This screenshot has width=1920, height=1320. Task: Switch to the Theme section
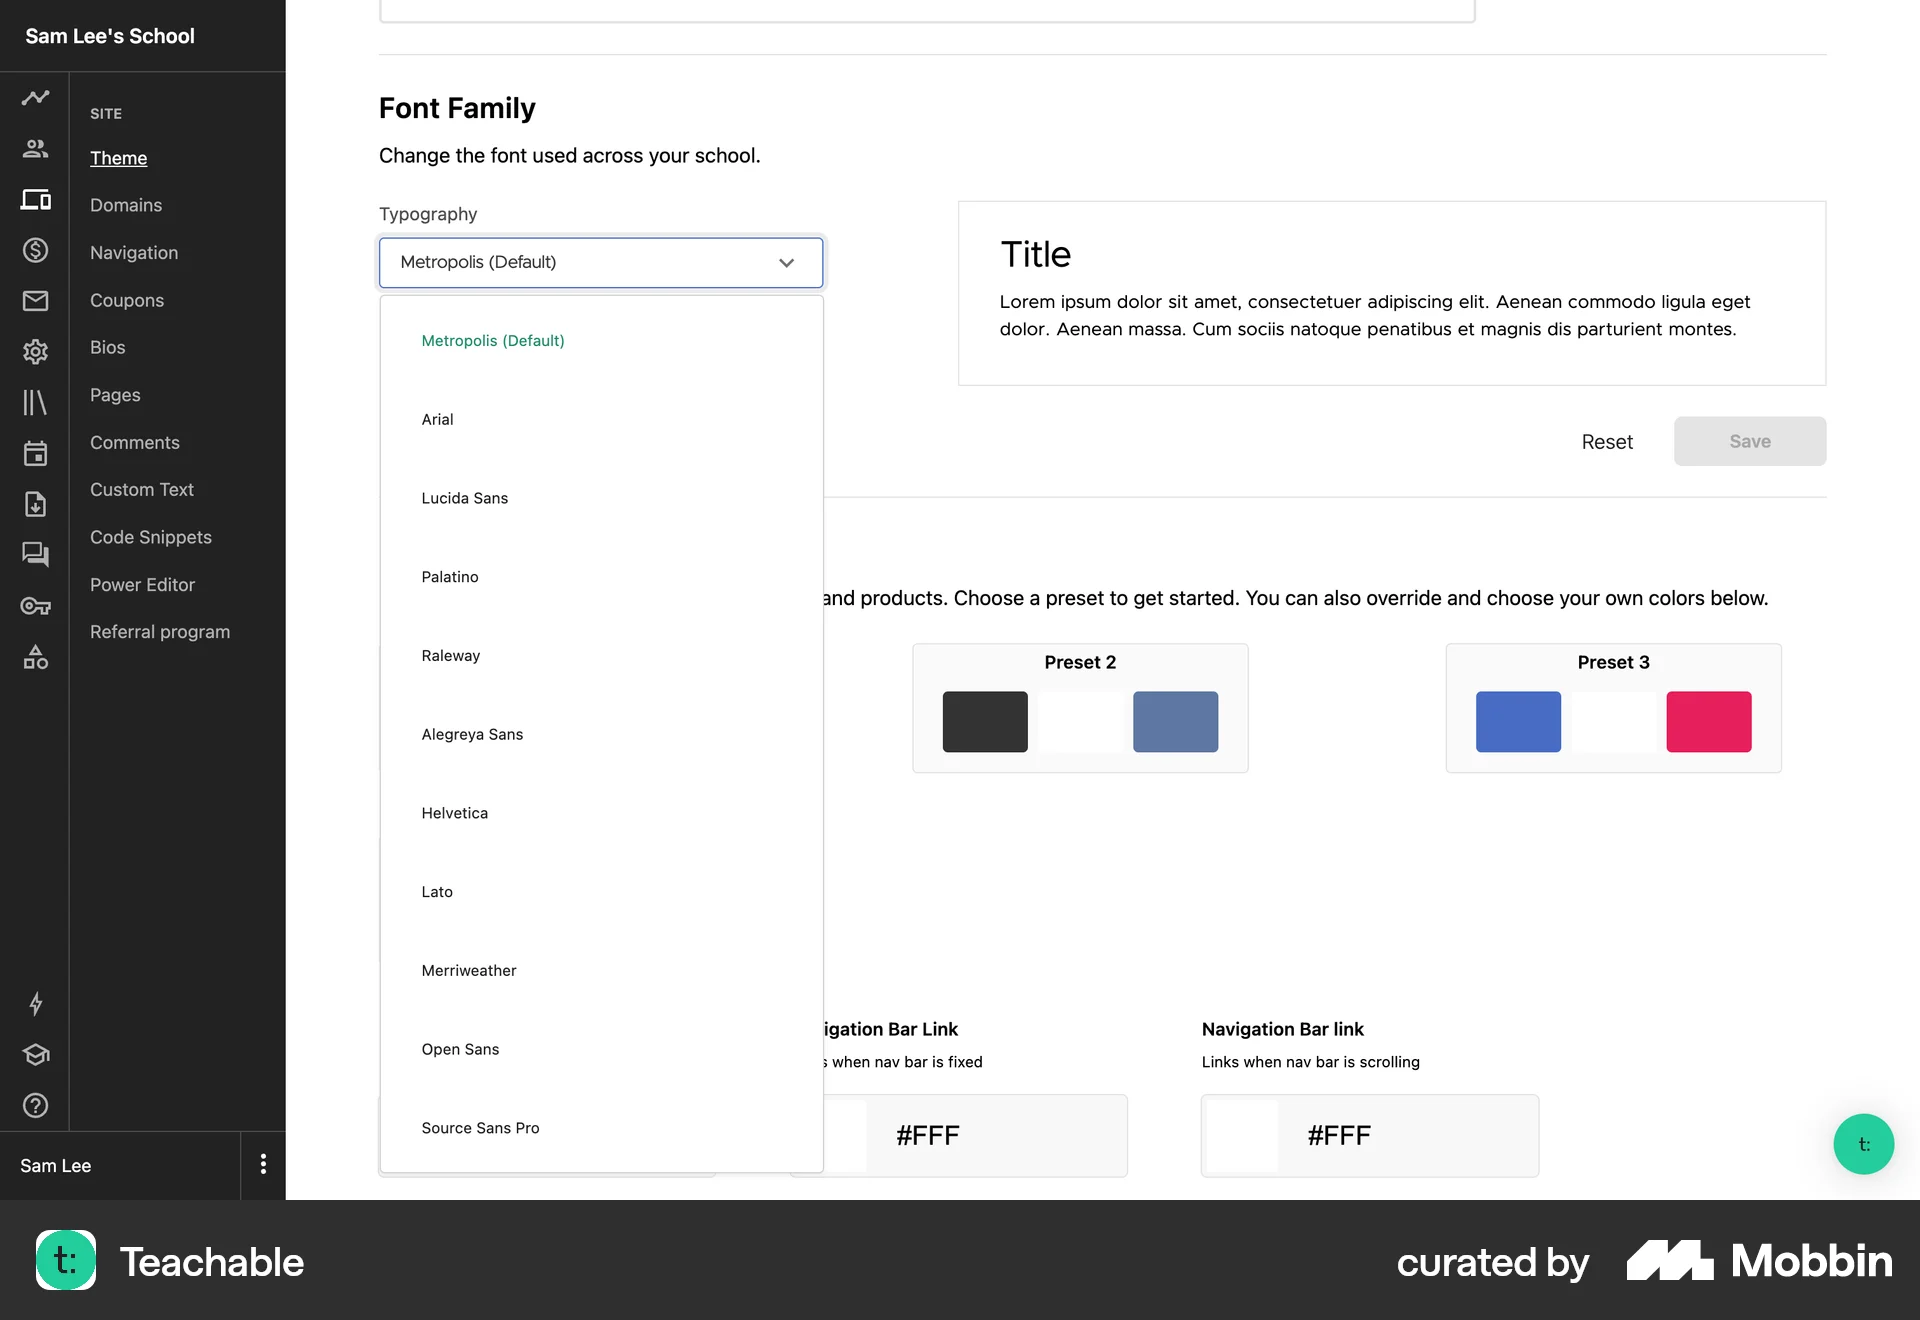[x=118, y=158]
